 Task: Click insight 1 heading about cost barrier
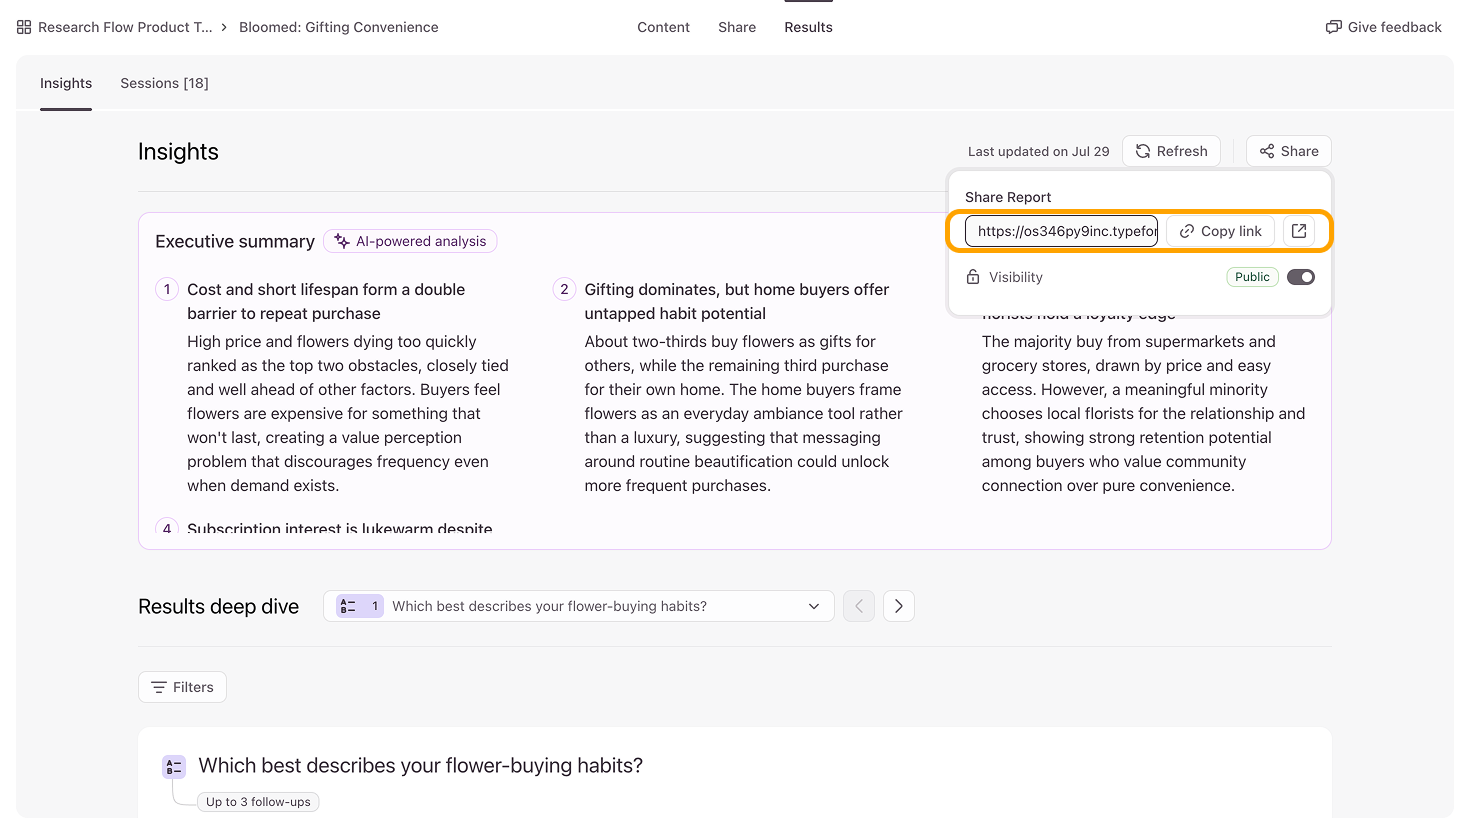coord(326,301)
